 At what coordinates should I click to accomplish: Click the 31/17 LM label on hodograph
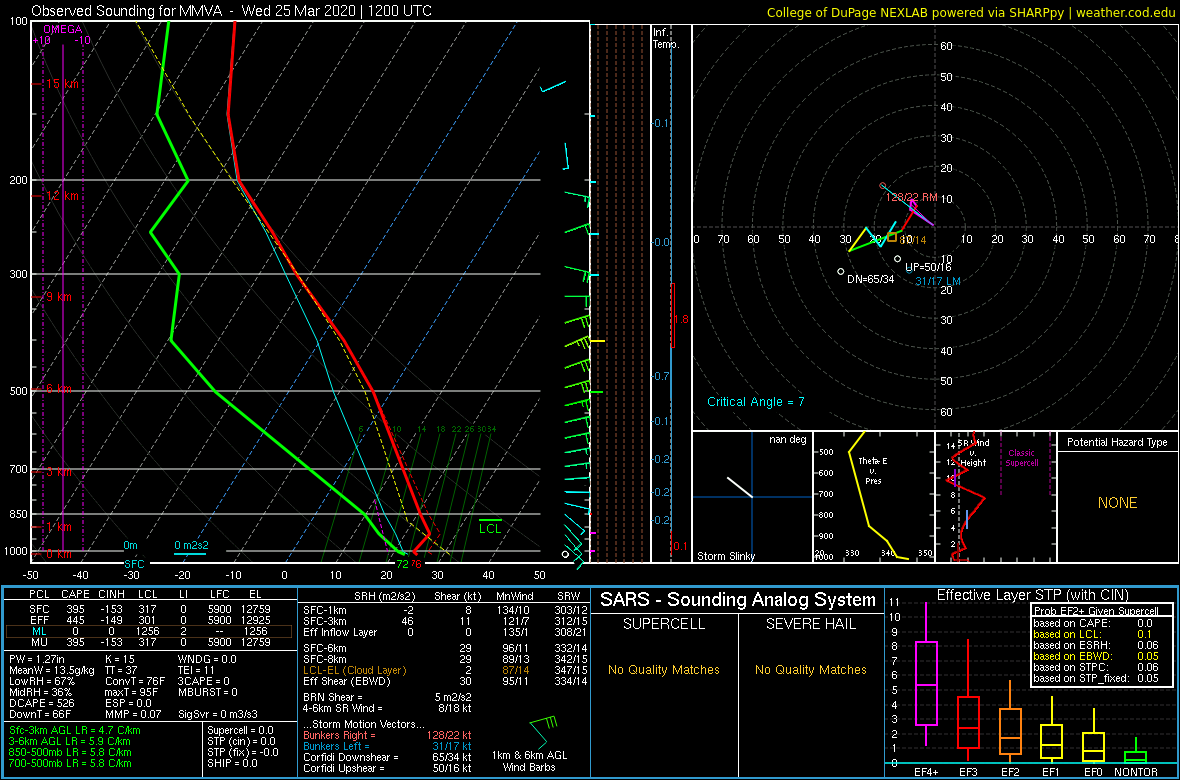(938, 281)
